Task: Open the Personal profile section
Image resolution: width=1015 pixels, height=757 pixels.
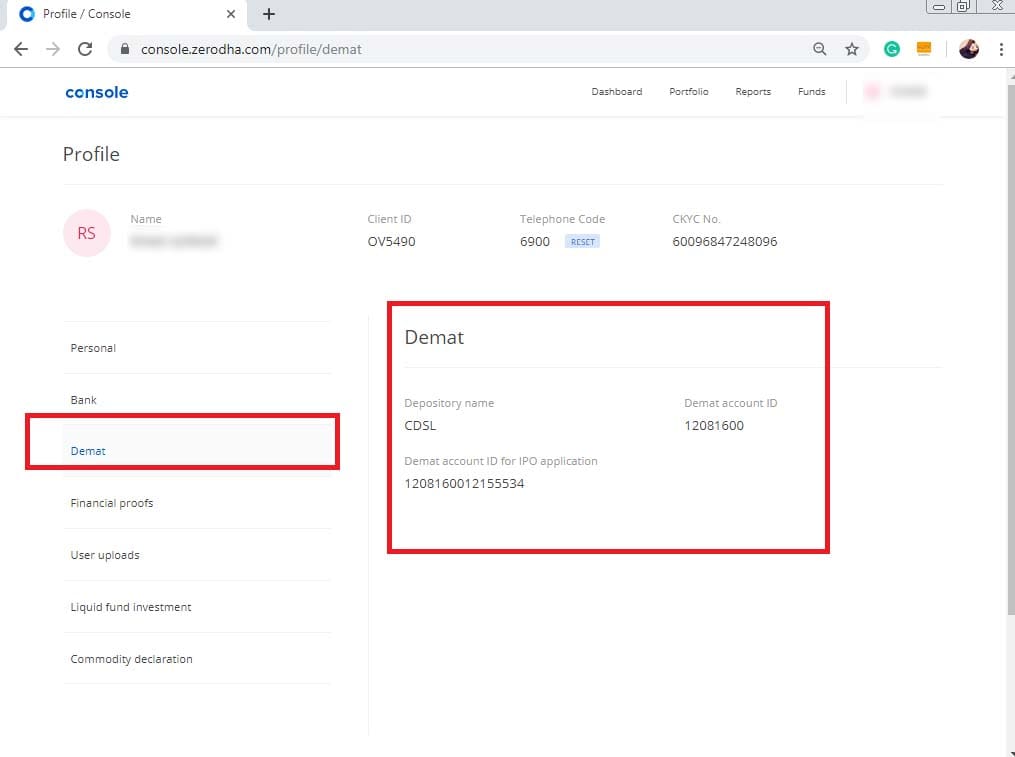Action: (x=197, y=348)
